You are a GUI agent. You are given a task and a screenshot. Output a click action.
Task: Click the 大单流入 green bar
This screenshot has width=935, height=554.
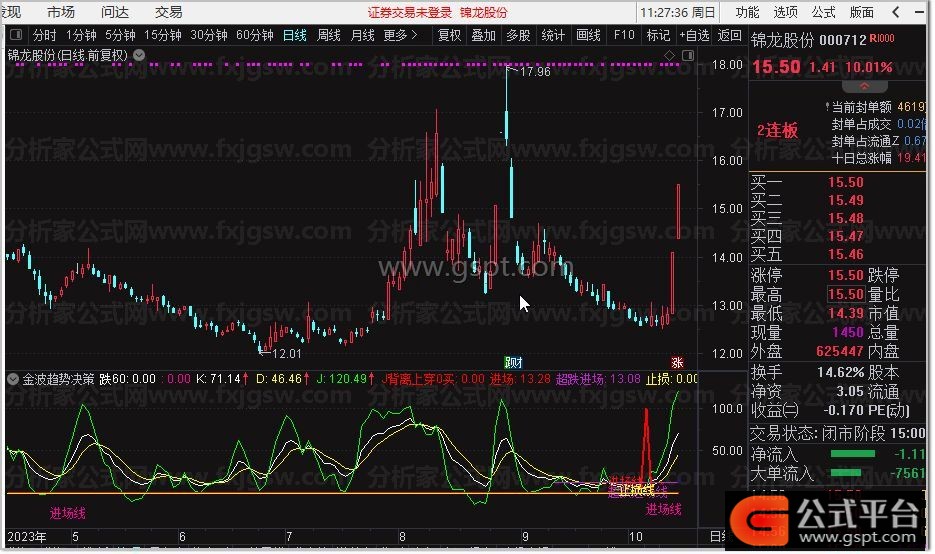pyautogui.click(x=846, y=473)
